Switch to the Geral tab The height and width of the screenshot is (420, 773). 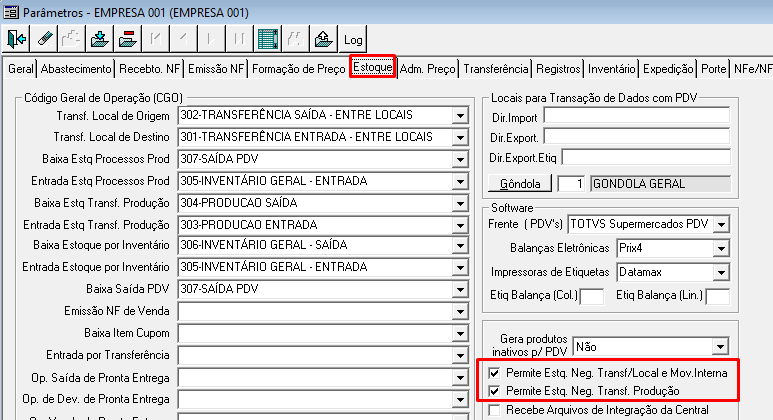coord(21,69)
